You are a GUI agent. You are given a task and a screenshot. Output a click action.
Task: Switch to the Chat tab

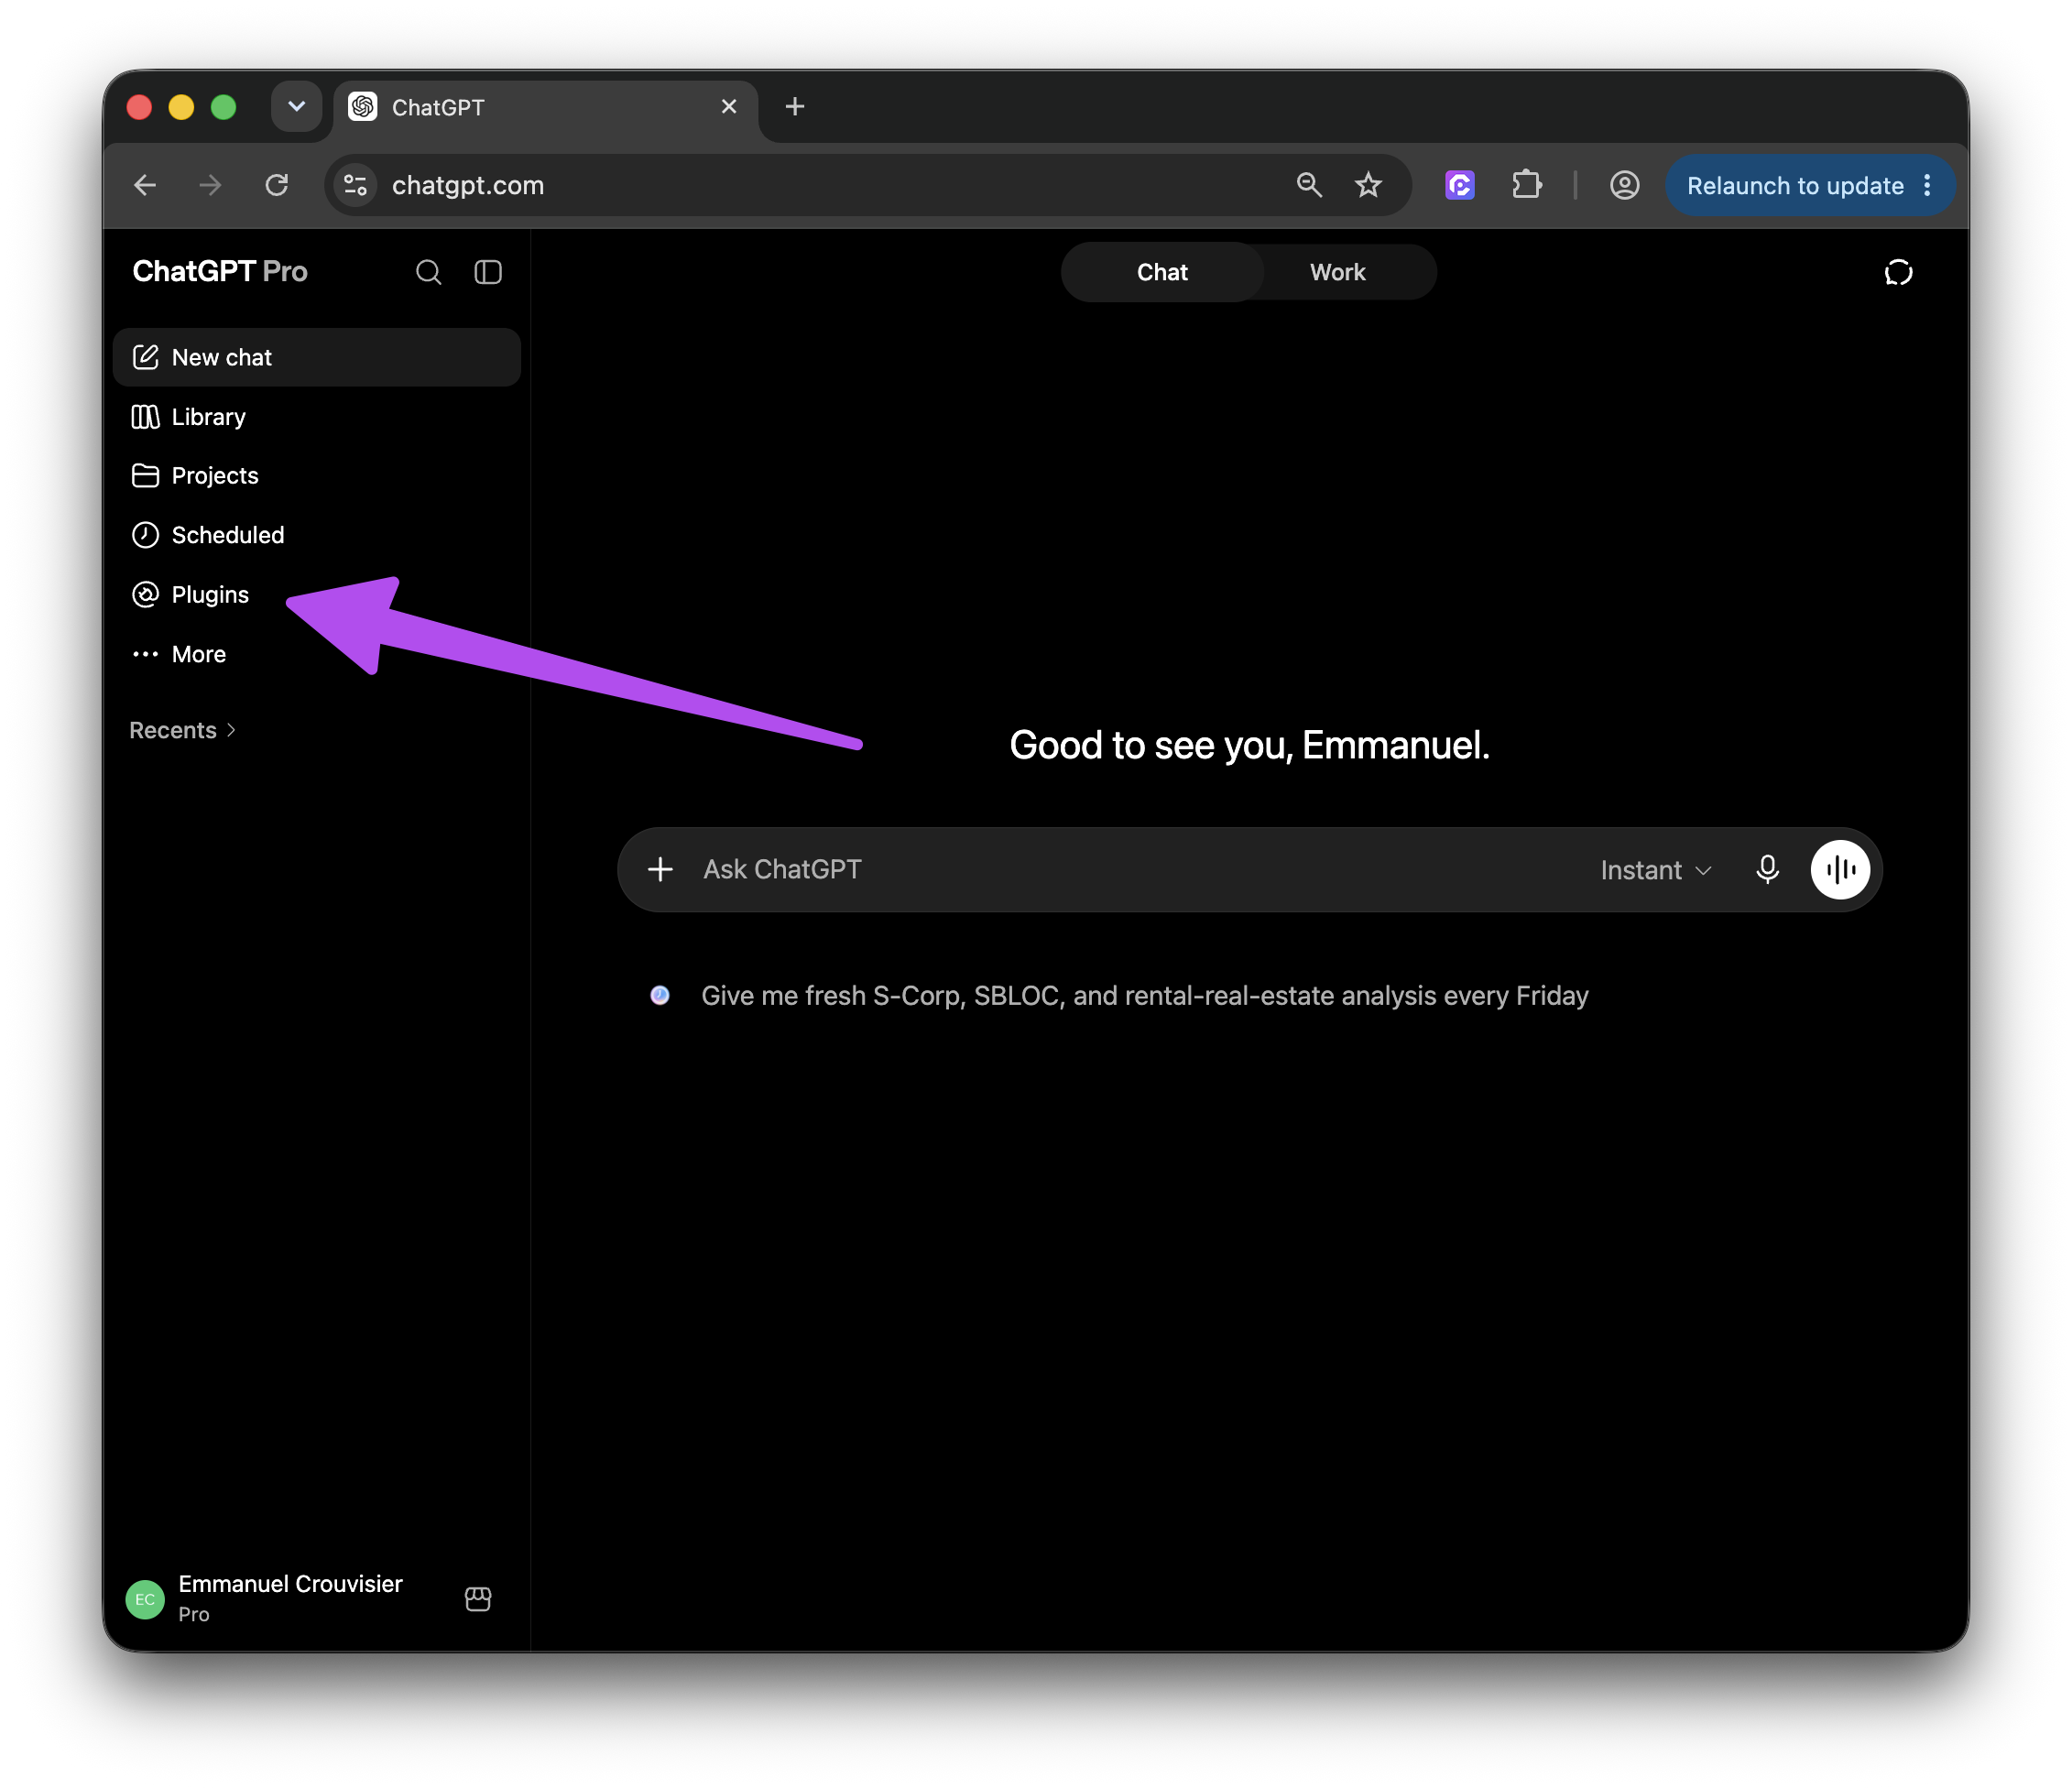1162,272
